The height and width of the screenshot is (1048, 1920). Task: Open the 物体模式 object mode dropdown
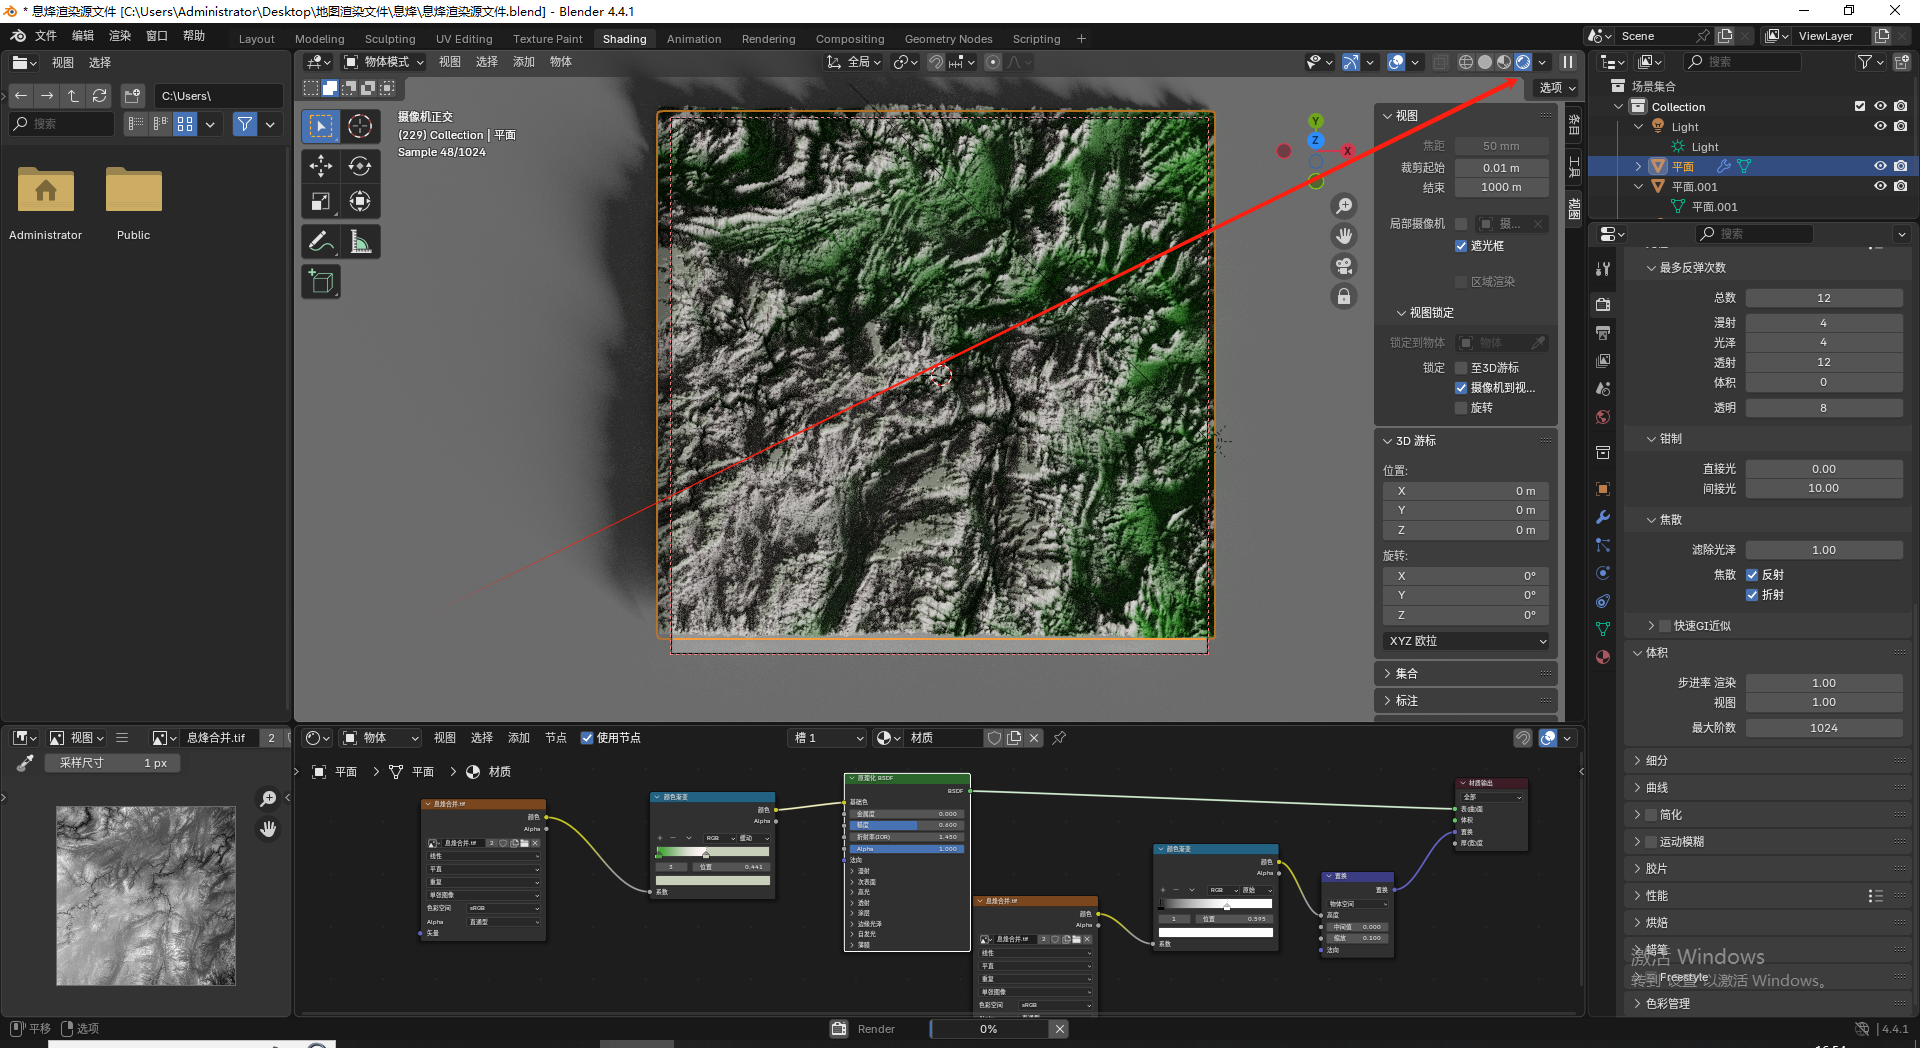[x=385, y=62]
